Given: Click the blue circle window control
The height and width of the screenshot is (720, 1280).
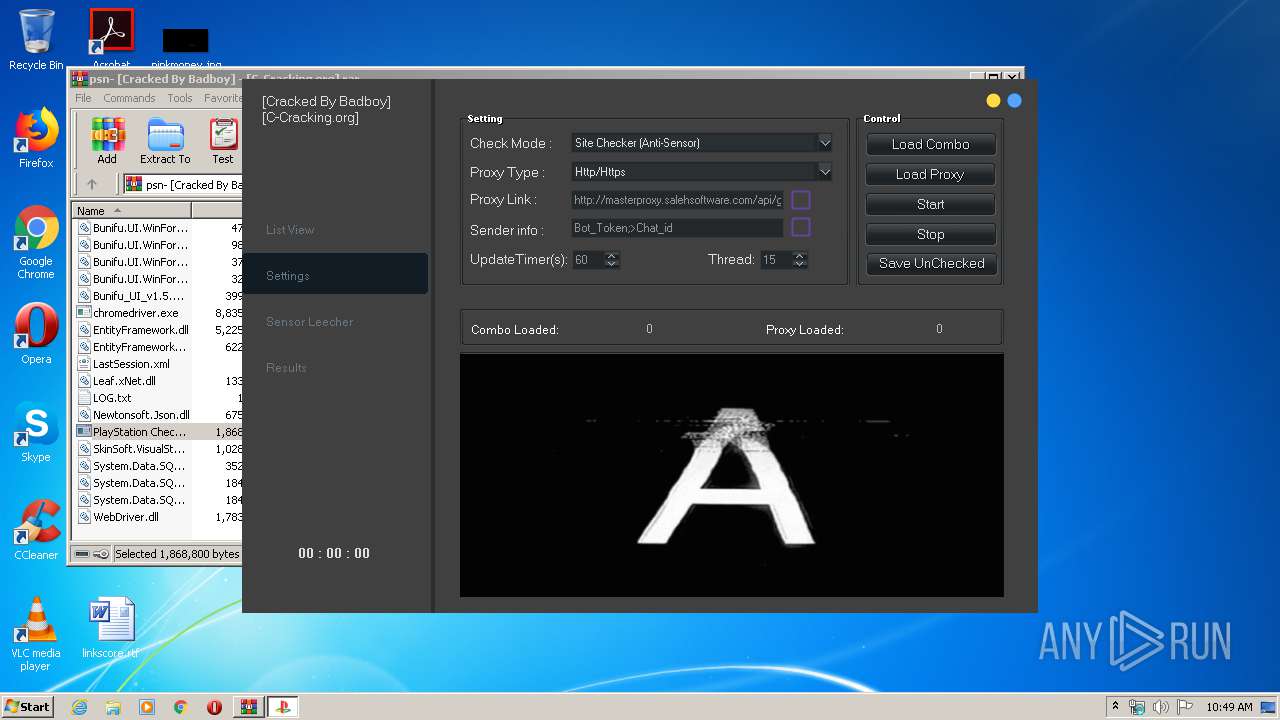Looking at the screenshot, I should coord(1014,100).
